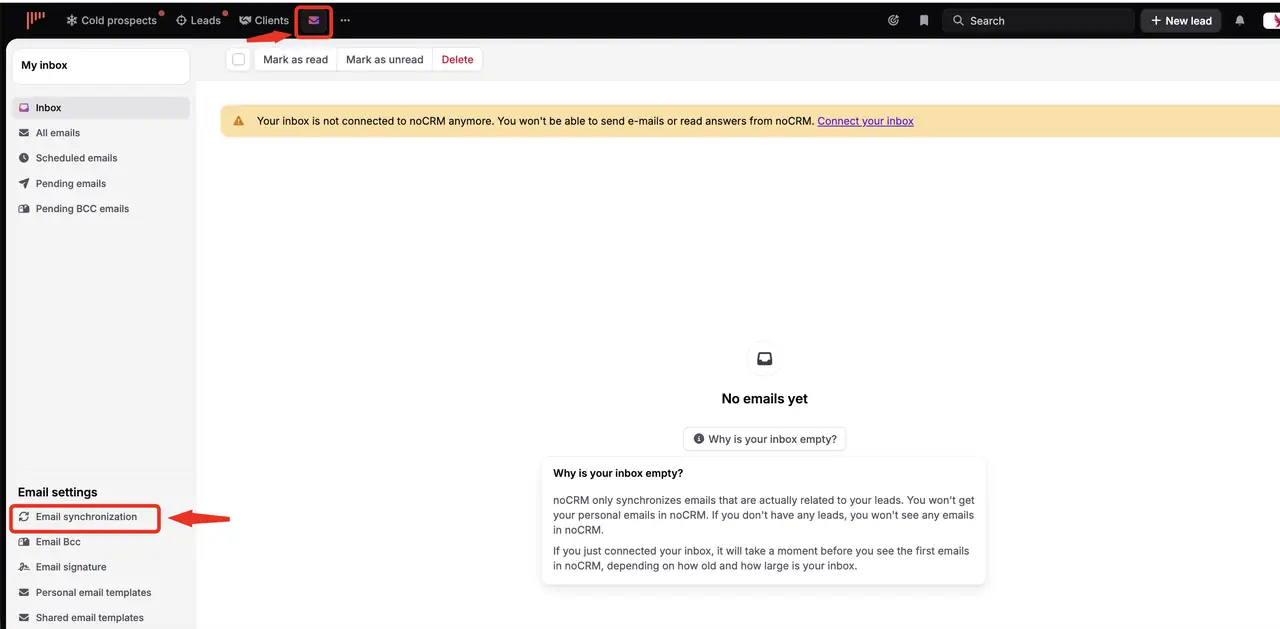Tick the select-all emails checkbox

(x=238, y=60)
